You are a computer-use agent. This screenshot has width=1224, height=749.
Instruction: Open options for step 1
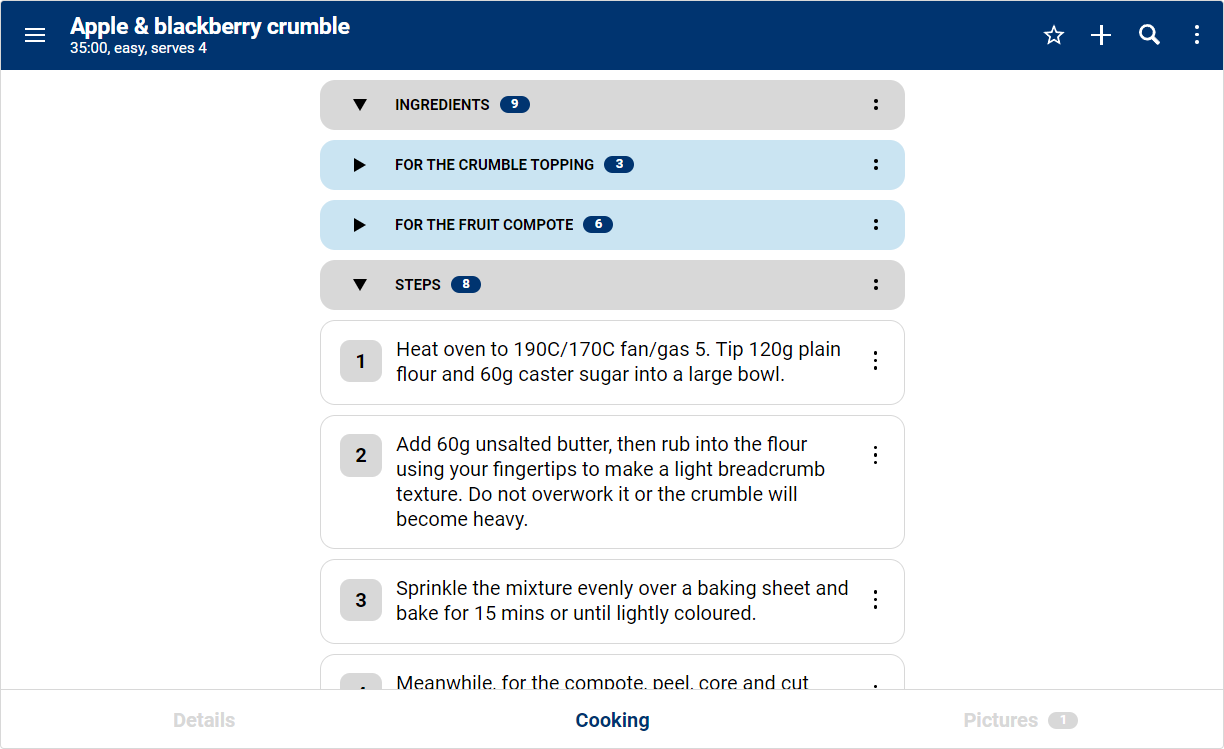[876, 361]
